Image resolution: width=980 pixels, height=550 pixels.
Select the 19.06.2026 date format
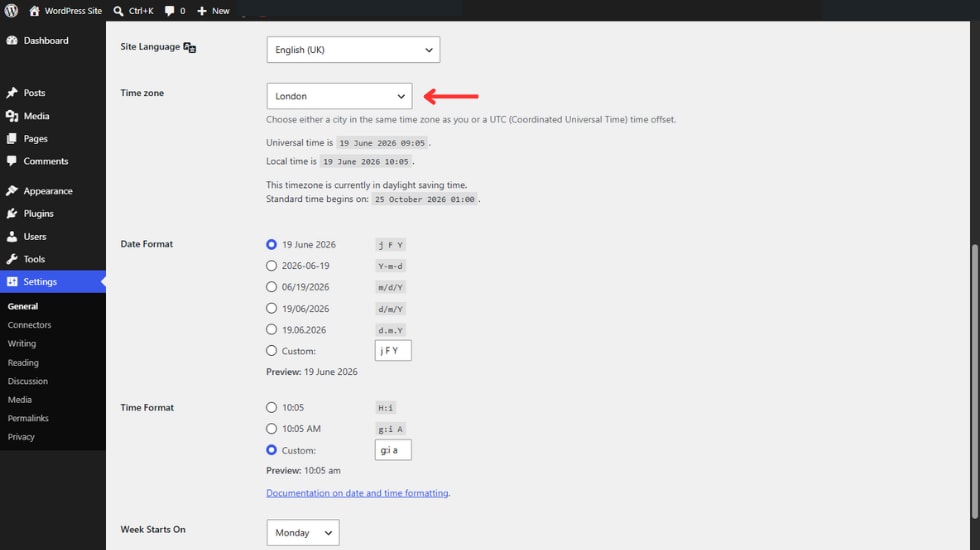pyautogui.click(x=271, y=329)
